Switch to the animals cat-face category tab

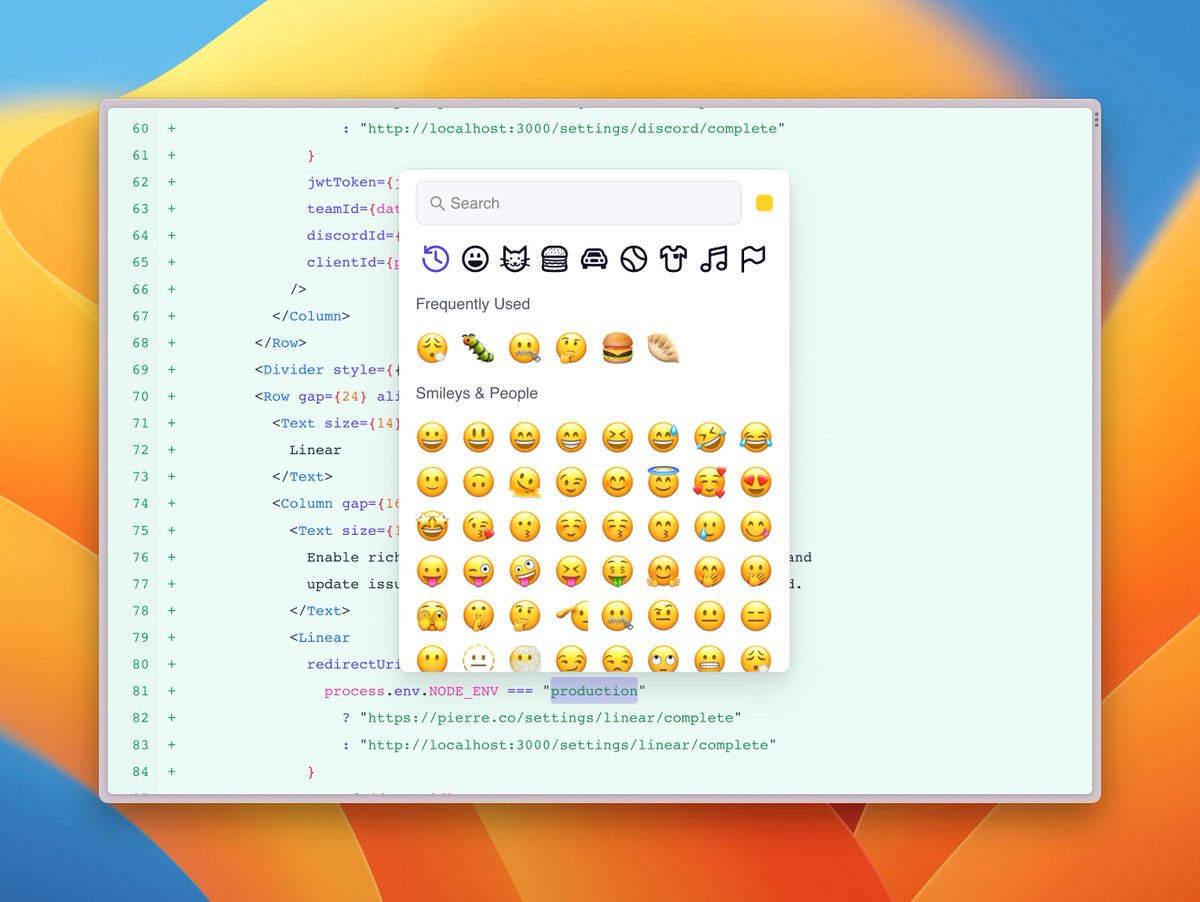[x=514, y=260]
